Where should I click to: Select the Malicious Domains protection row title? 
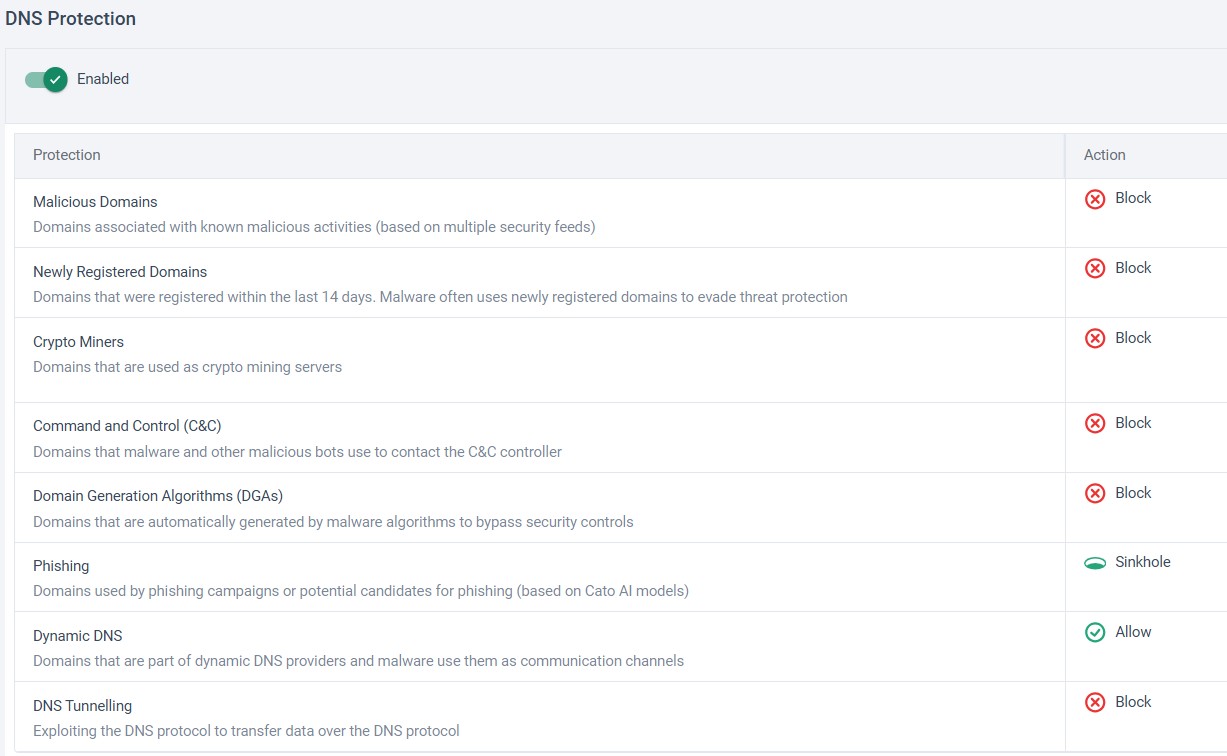click(x=95, y=202)
